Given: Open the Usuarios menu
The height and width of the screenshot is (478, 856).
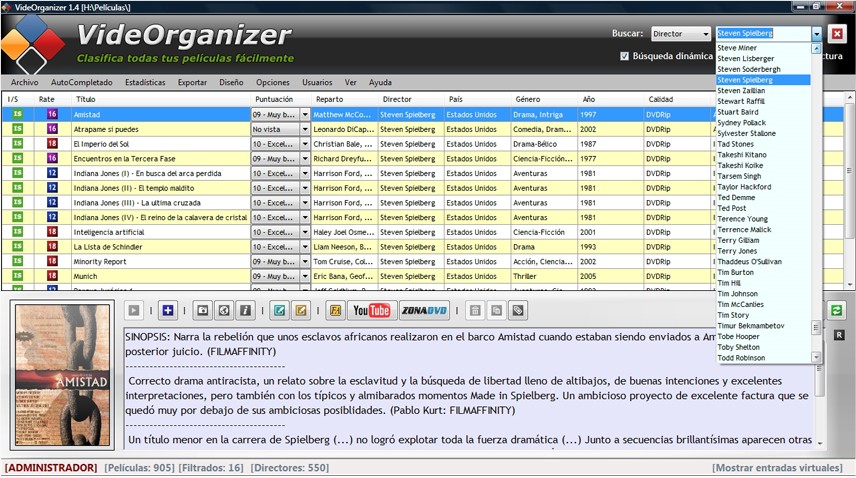Looking at the screenshot, I should coord(317,82).
